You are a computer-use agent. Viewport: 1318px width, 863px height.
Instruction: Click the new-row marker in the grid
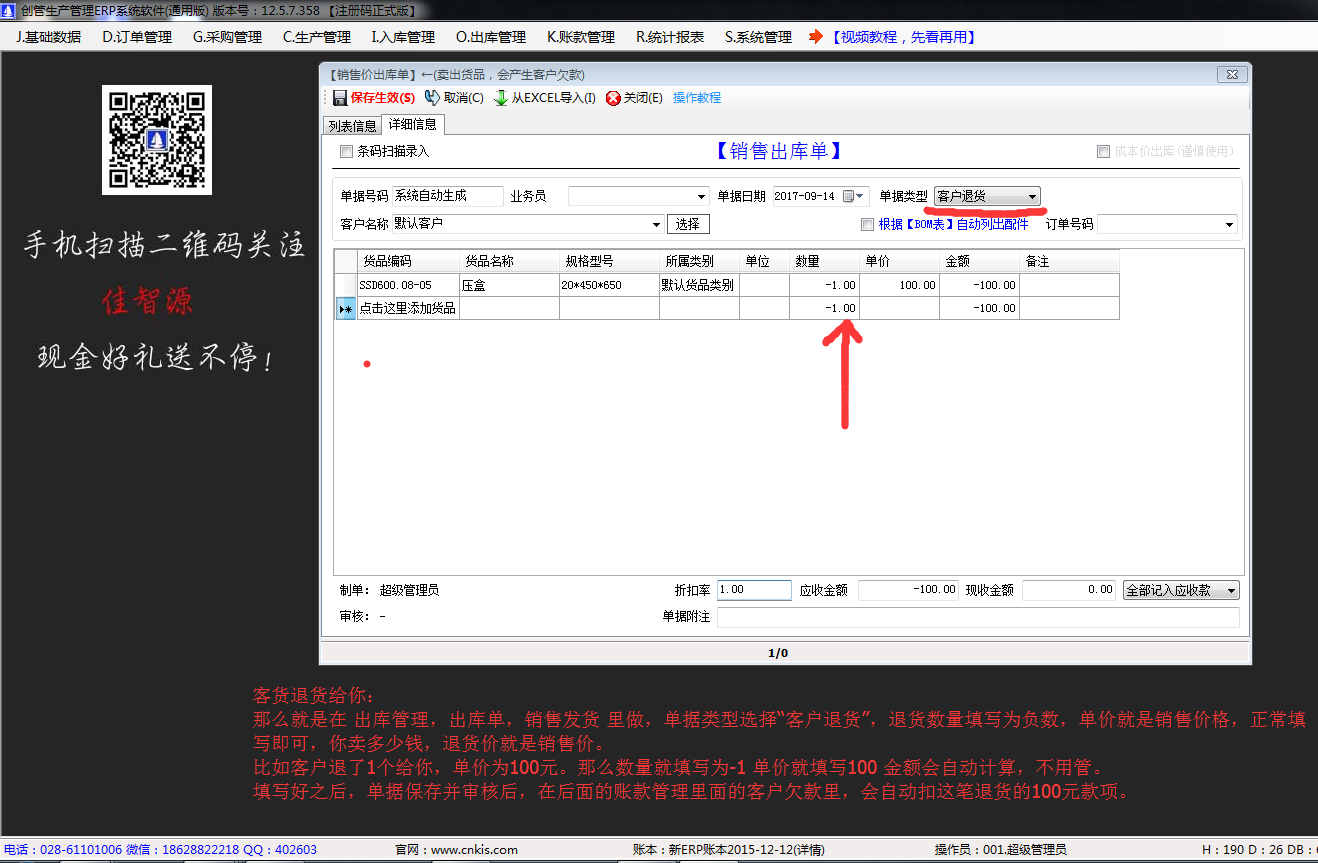(345, 309)
